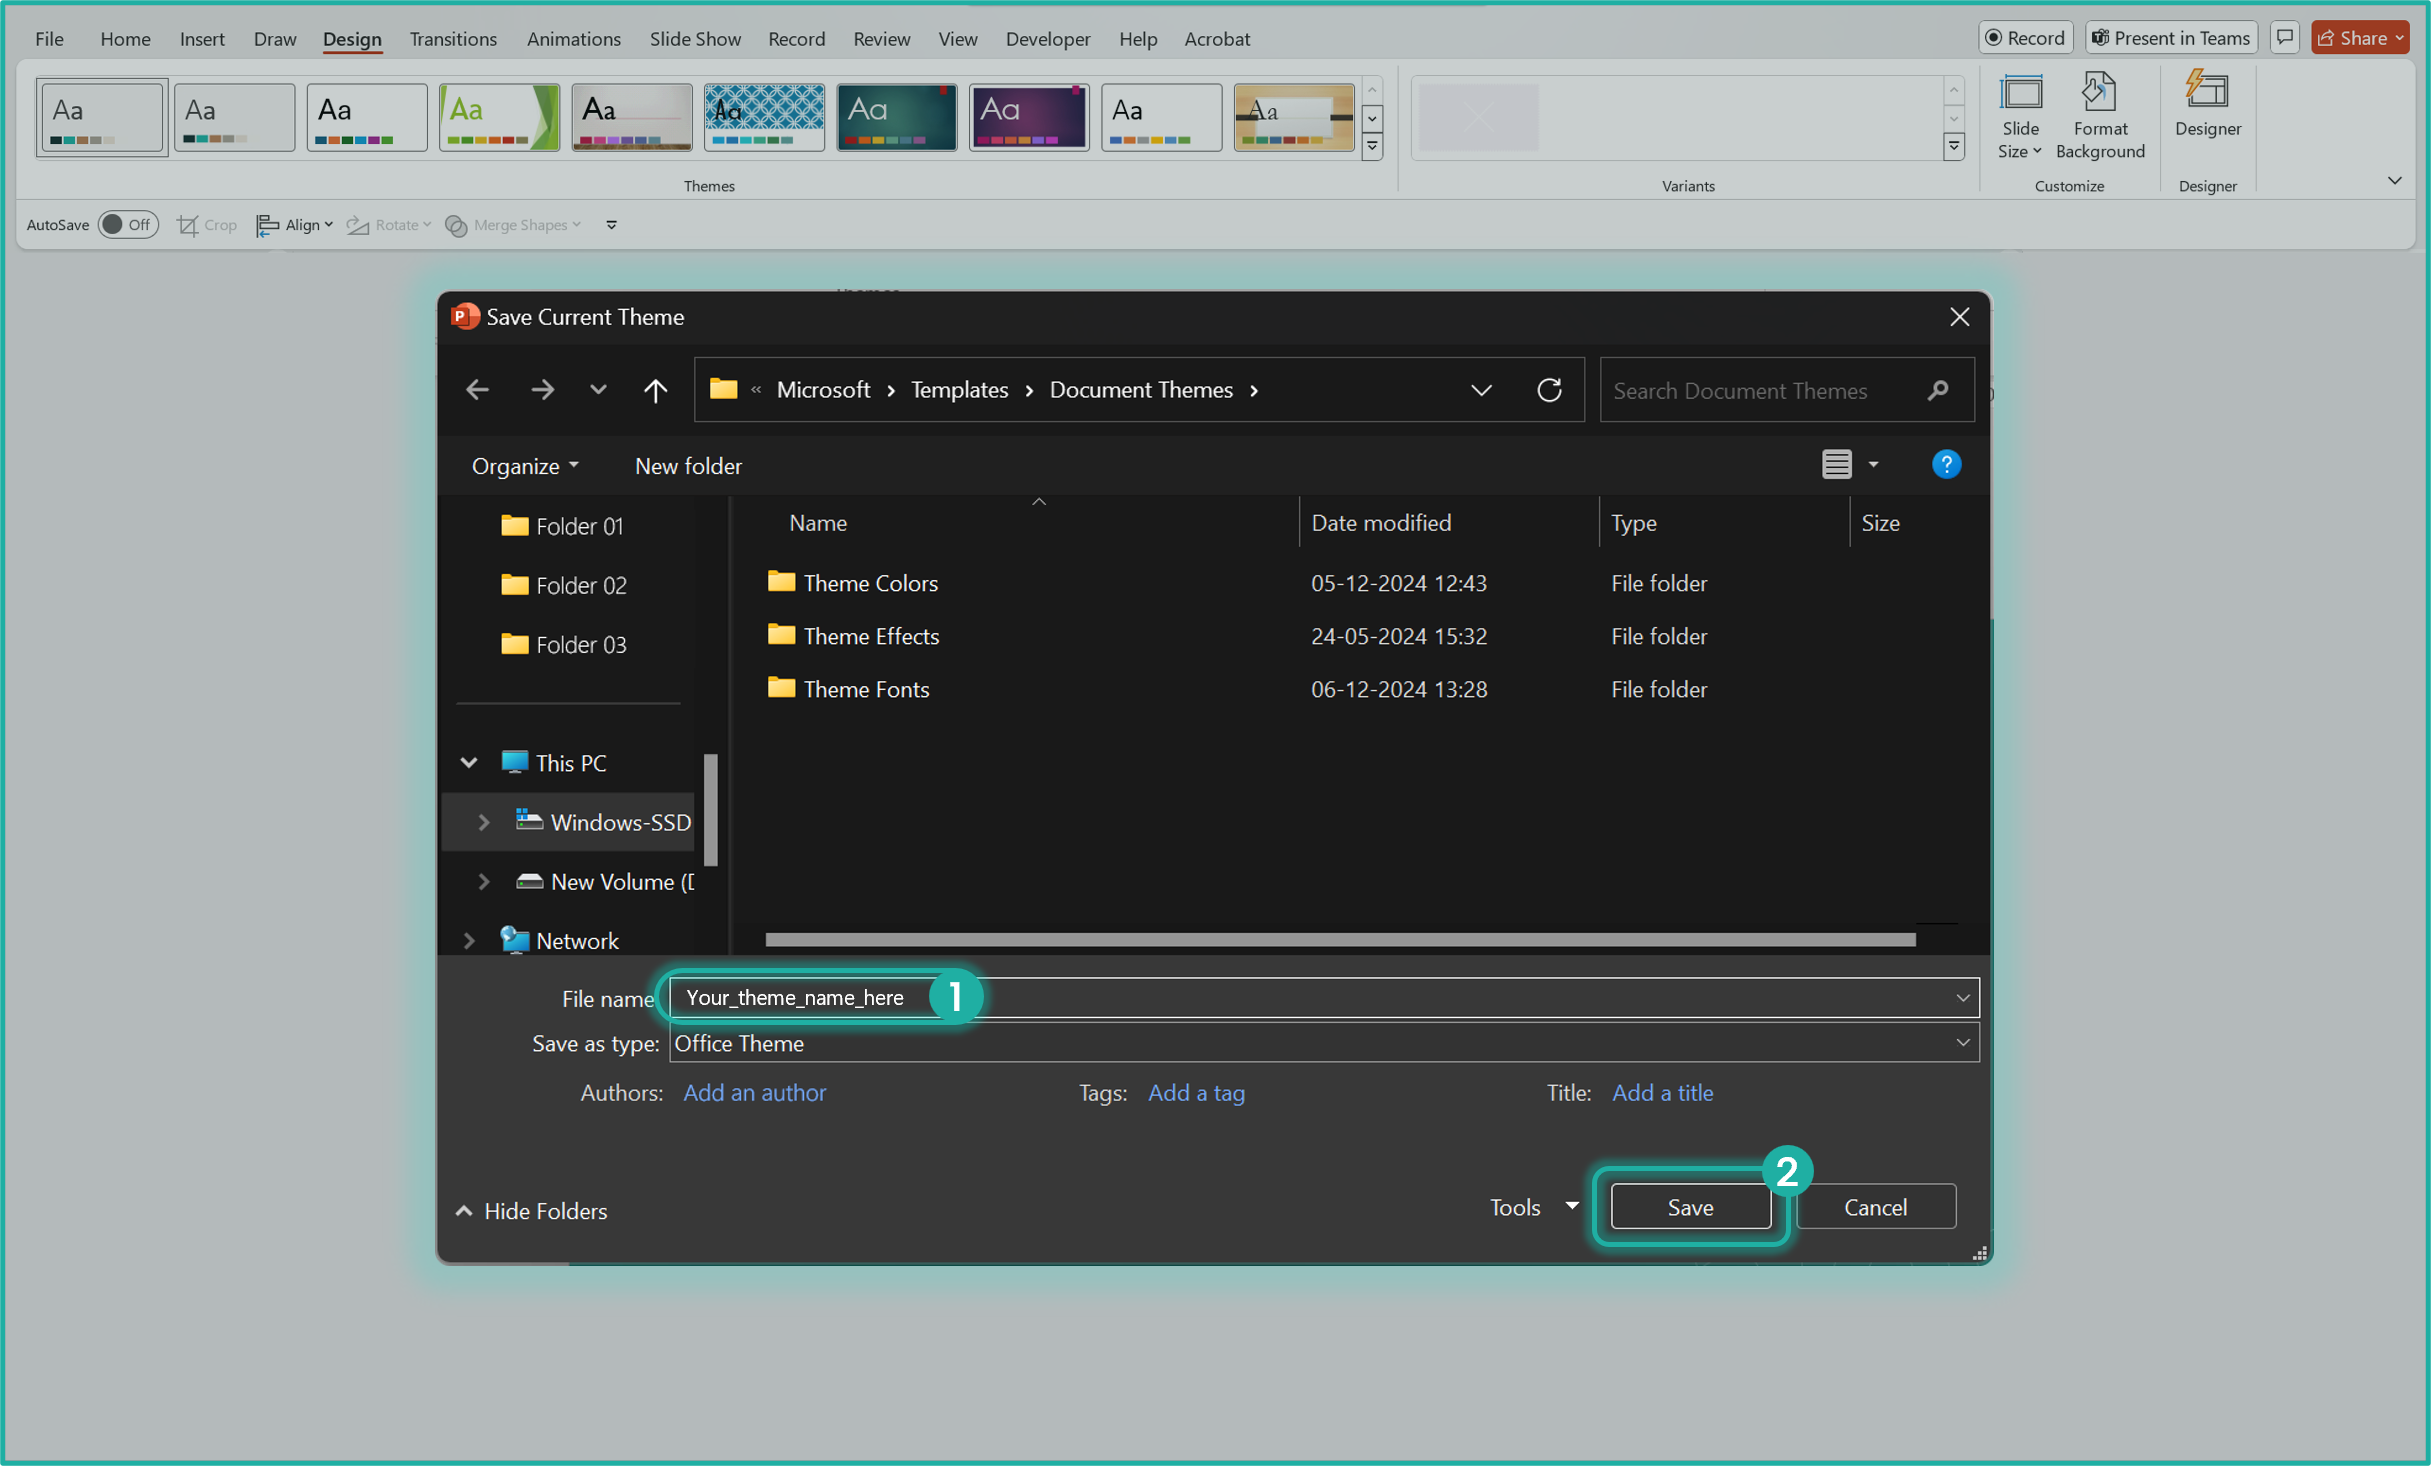Open recent locations dropdown arrow
This screenshot has width=2431, height=1466.
point(598,390)
